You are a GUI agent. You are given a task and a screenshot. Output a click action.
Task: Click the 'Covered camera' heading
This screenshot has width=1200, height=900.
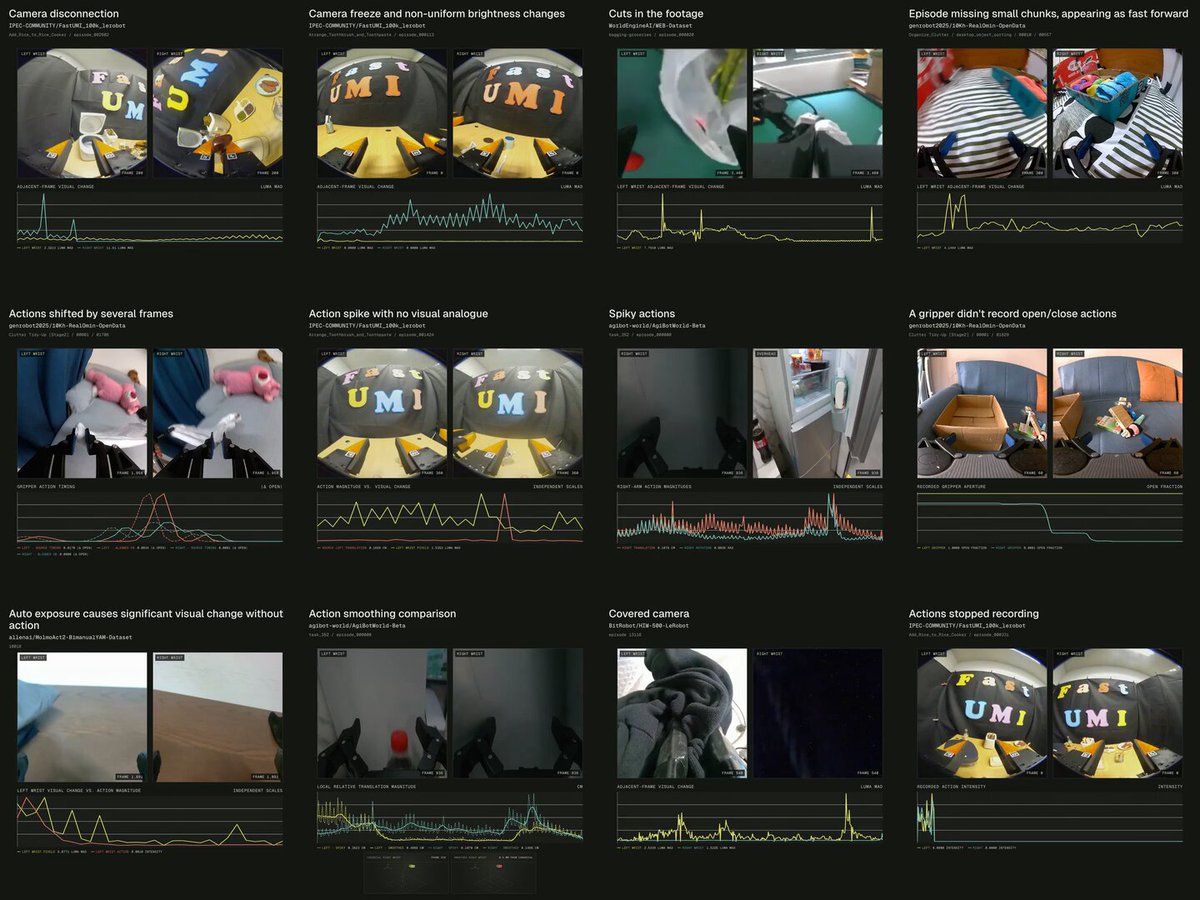(649, 614)
